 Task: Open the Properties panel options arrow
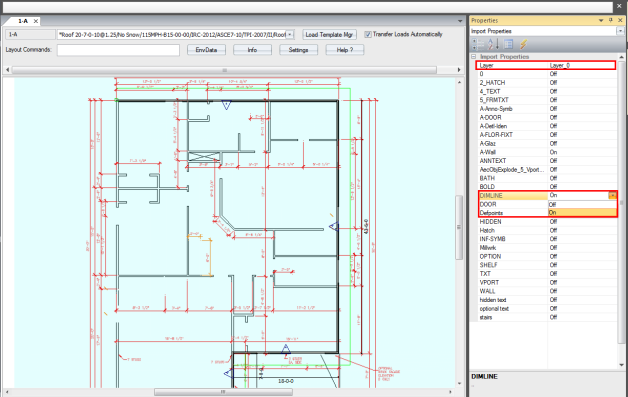[x=601, y=20]
